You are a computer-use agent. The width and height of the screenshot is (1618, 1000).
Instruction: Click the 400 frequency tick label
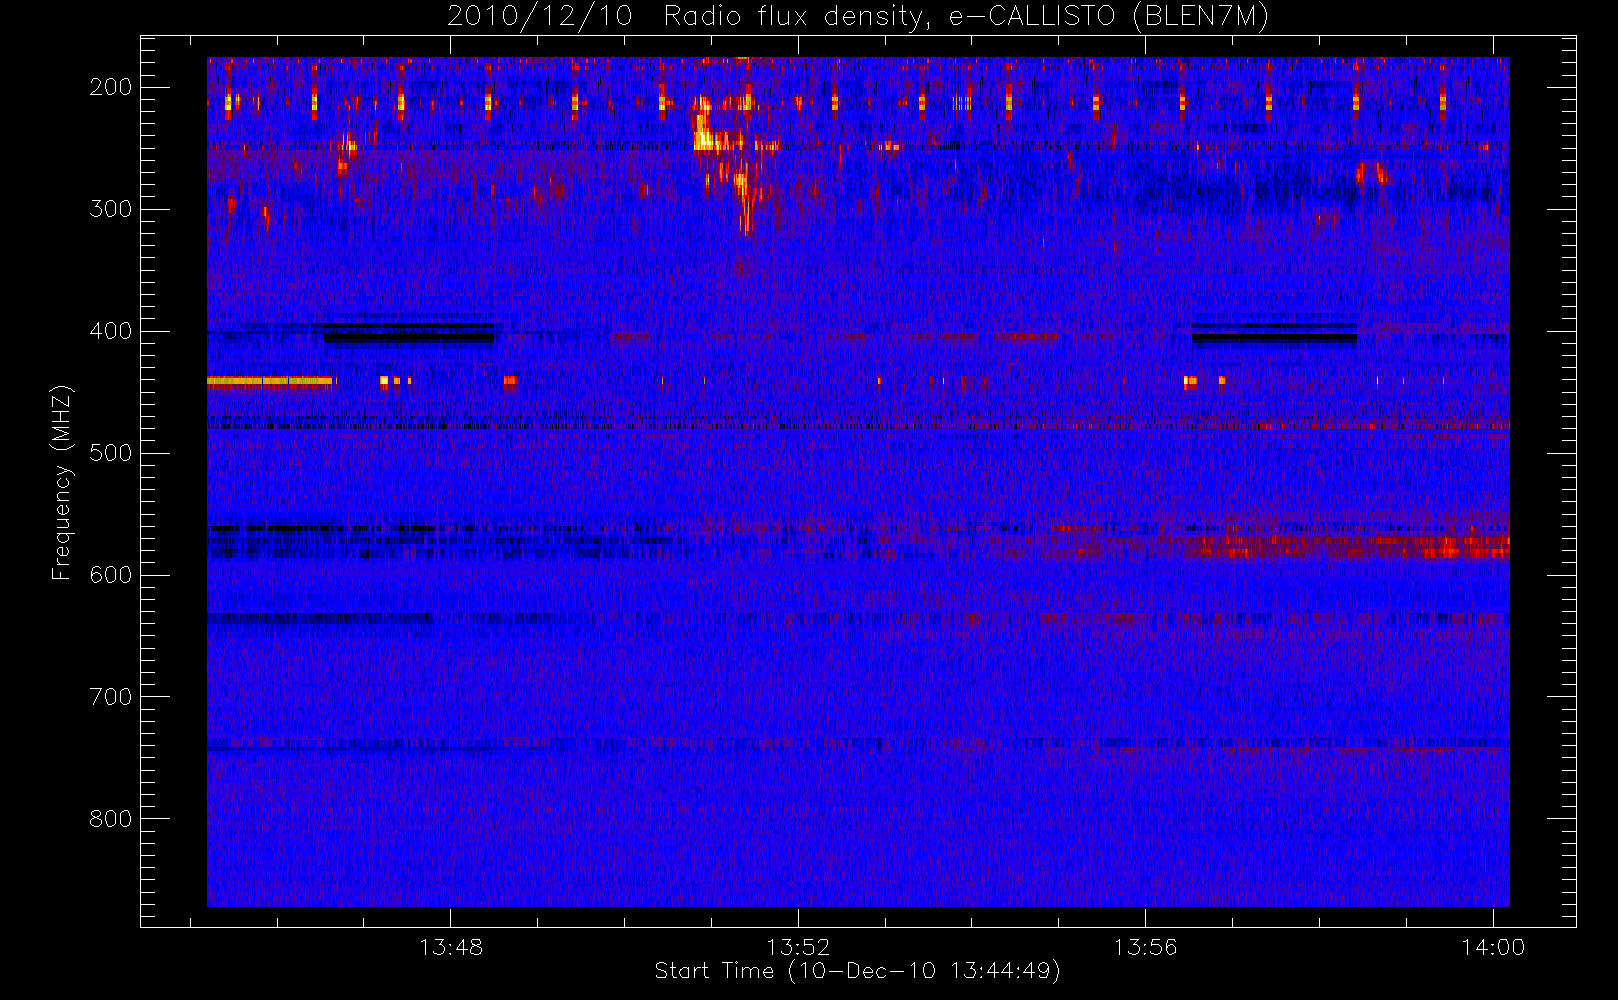click(110, 331)
